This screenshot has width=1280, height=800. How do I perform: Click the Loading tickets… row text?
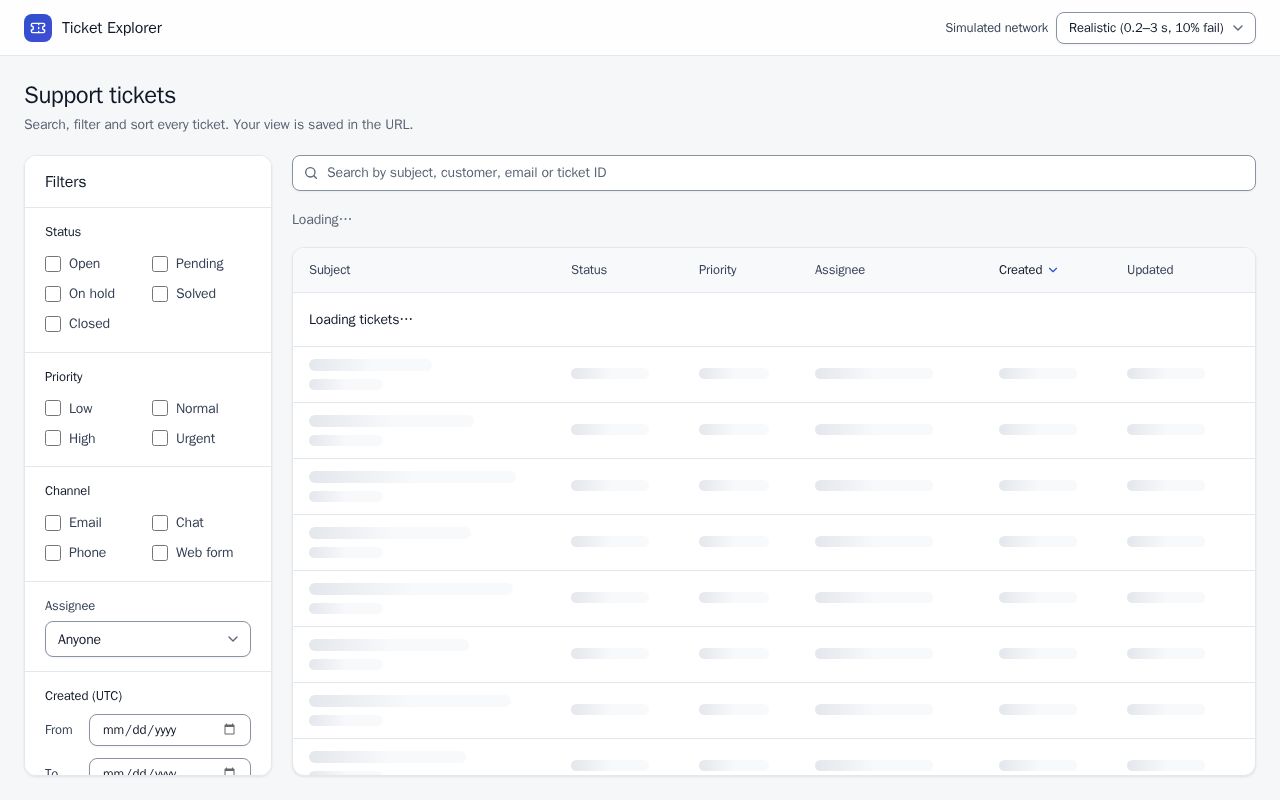(x=361, y=320)
